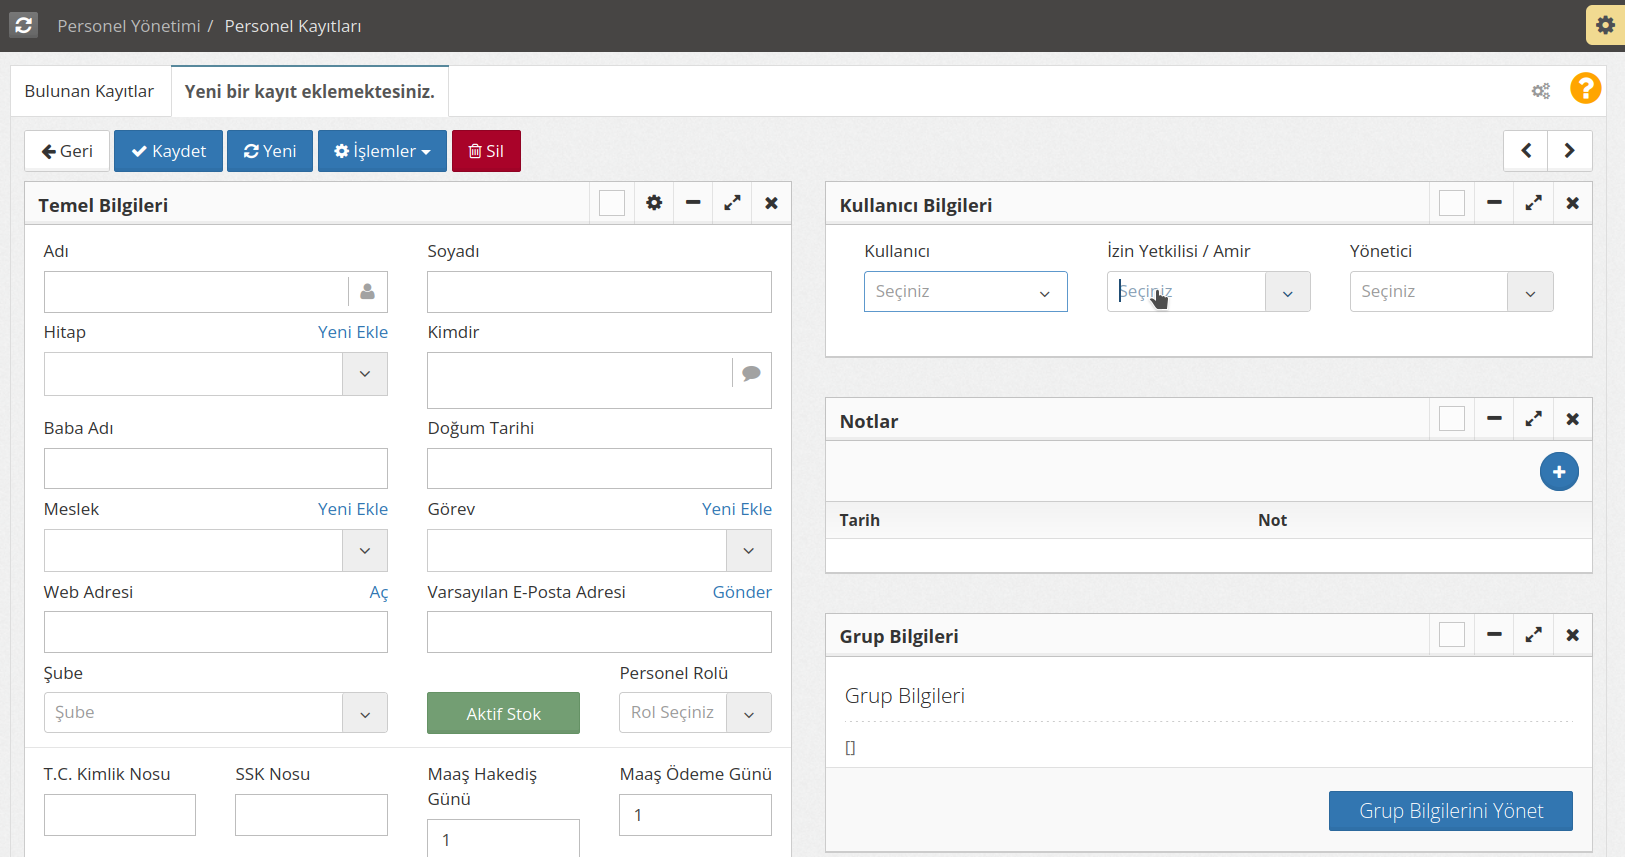
Task: Click Grup Bilgilerini Yönet button
Action: pyautogui.click(x=1450, y=811)
